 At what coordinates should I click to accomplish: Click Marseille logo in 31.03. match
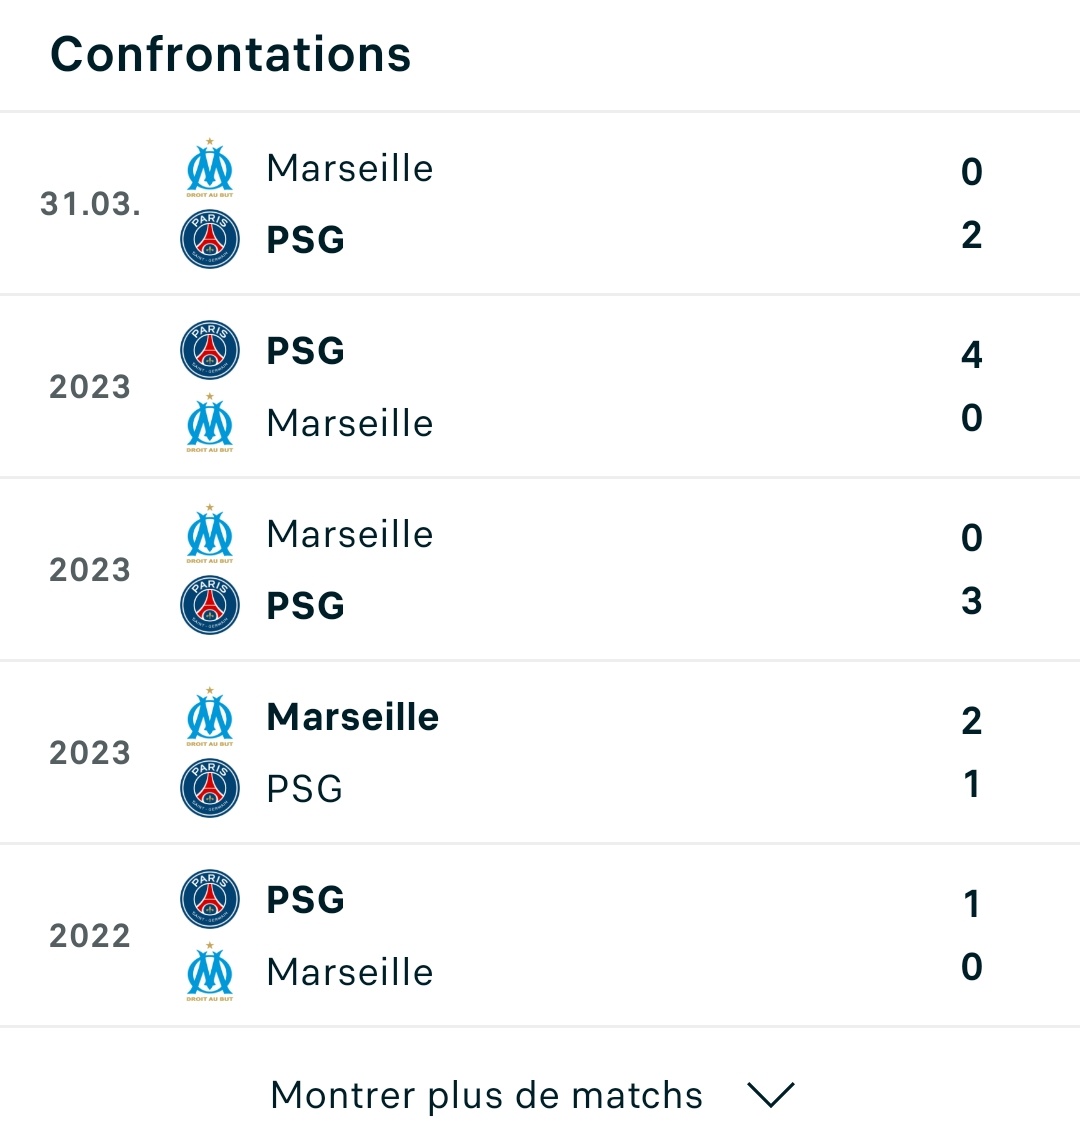tap(210, 168)
